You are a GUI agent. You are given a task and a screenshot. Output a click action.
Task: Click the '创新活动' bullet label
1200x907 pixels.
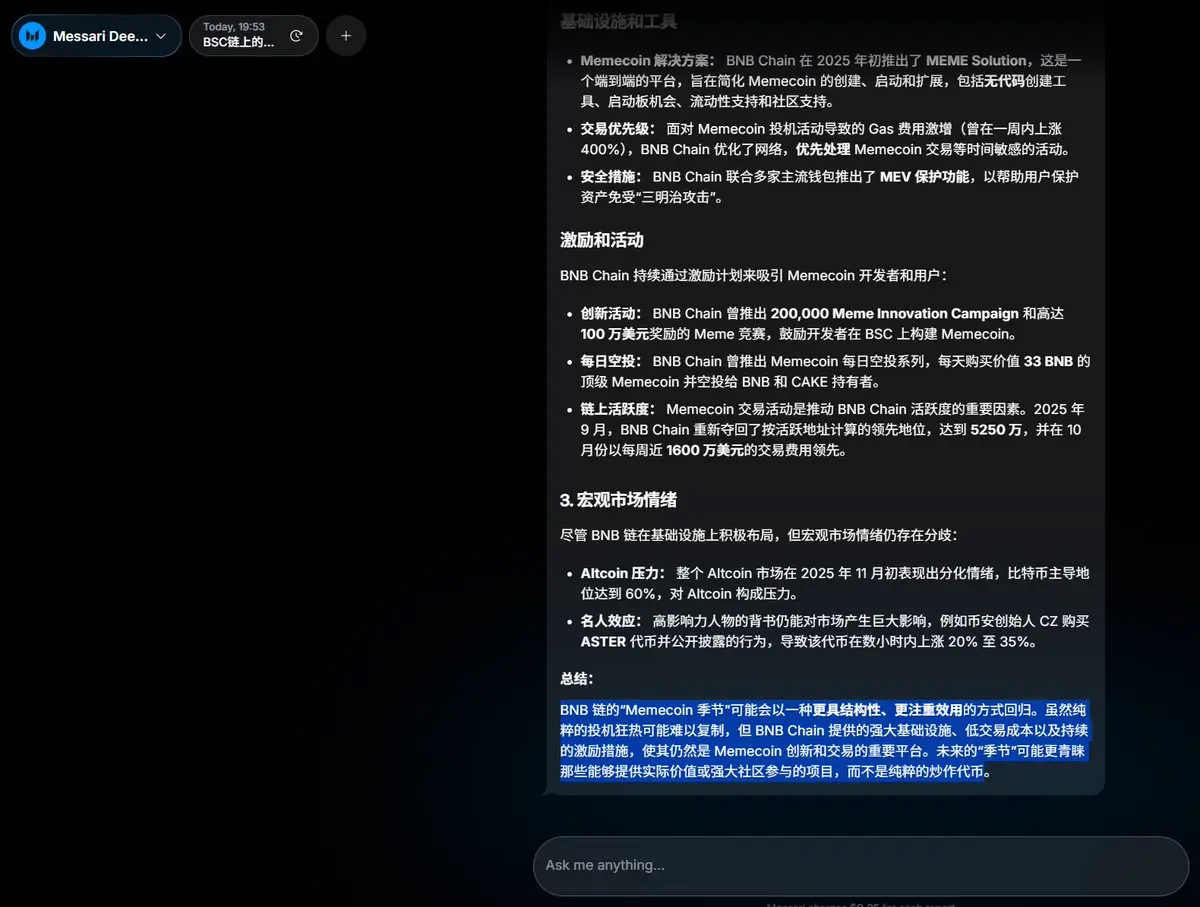(611, 314)
